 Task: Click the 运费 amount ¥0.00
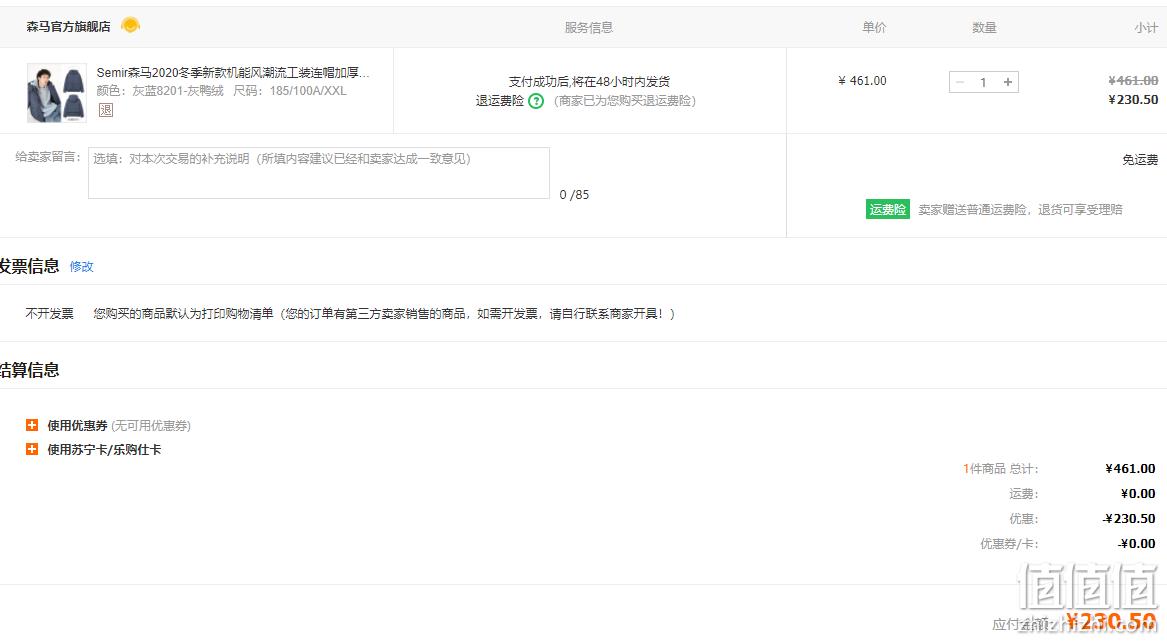pyautogui.click(x=1138, y=493)
